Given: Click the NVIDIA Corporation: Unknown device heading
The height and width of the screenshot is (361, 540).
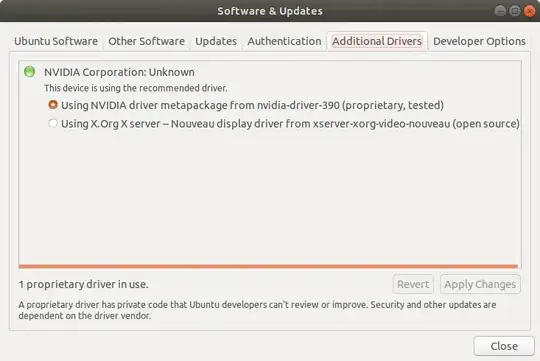Looking at the screenshot, I should (x=119, y=72).
